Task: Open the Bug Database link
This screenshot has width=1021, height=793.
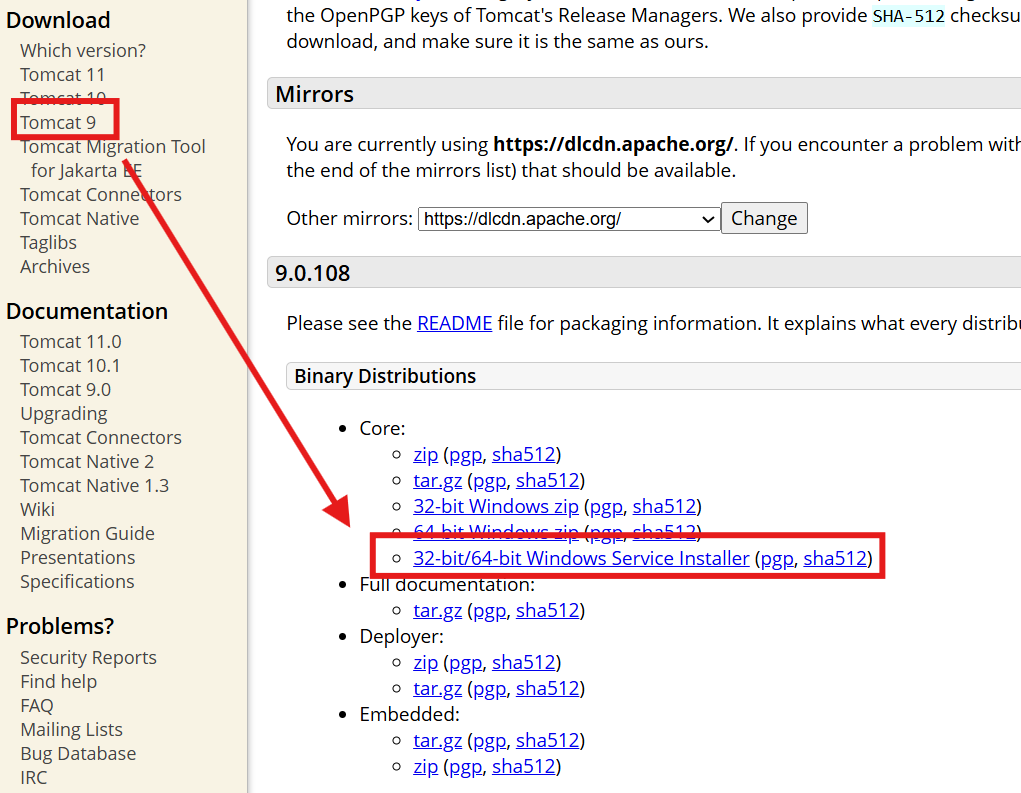Action: coord(78,754)
